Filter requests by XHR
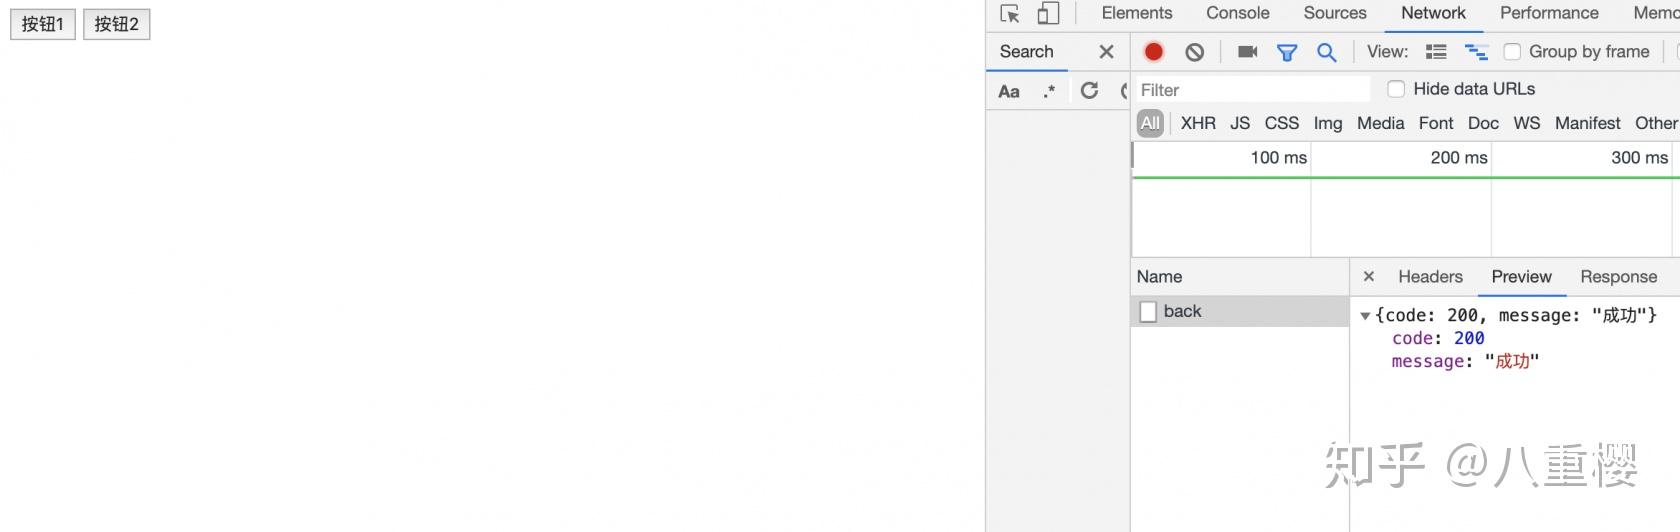1680x532 pixels. pyautogui.click(x=1198, y=123)
